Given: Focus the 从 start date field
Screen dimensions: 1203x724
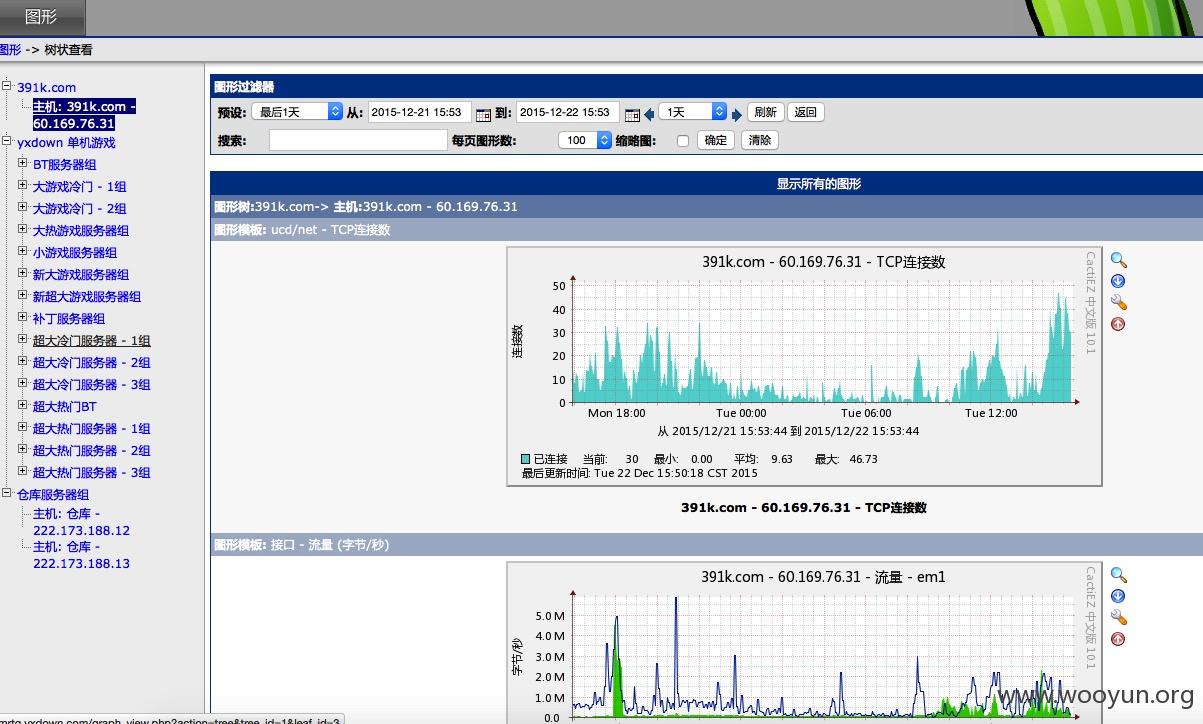Looking at the screenshot, I should [420, 112].
